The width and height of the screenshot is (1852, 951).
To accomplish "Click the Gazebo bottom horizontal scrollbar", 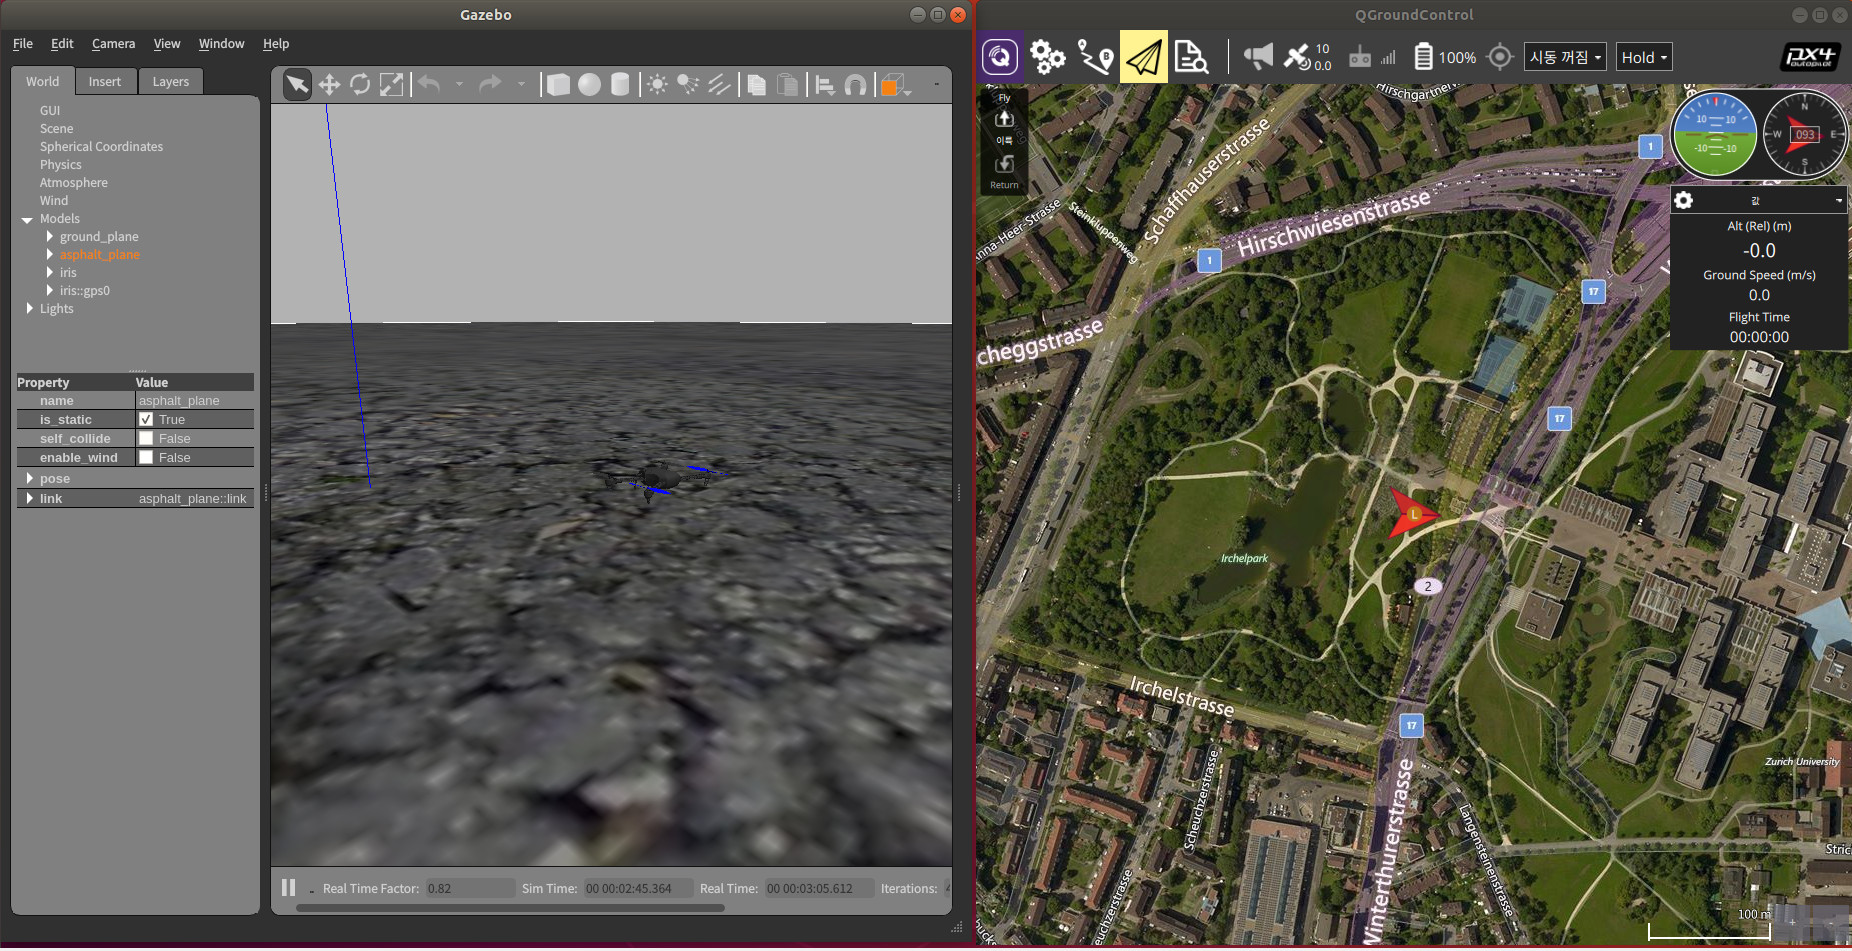I will (x=510, y=908).
